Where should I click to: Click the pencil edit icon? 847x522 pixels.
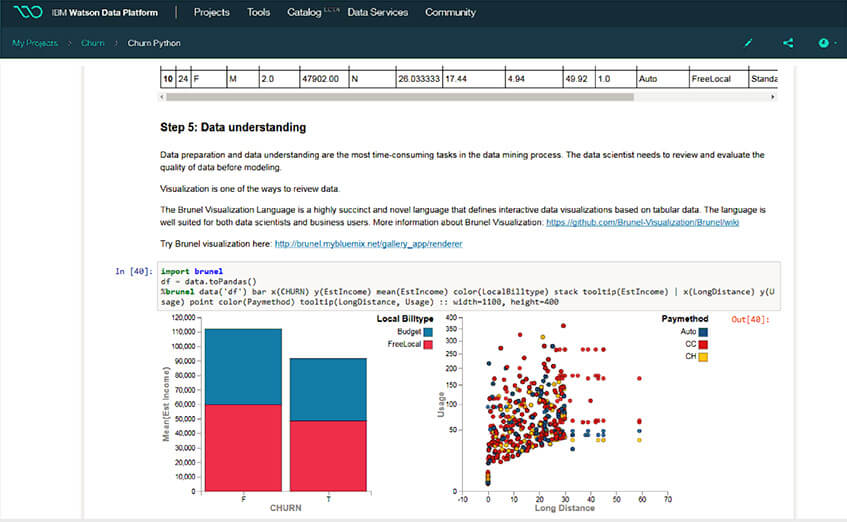(749, 43)
